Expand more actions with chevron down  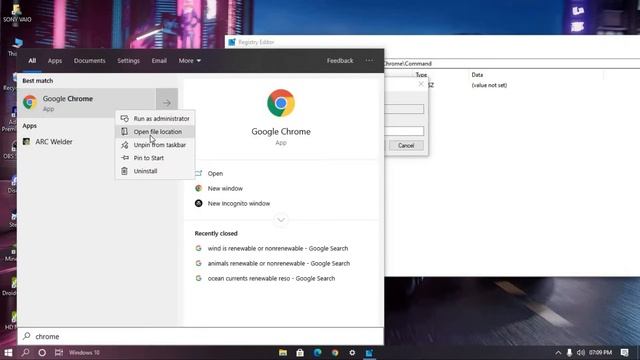point(281,220)
